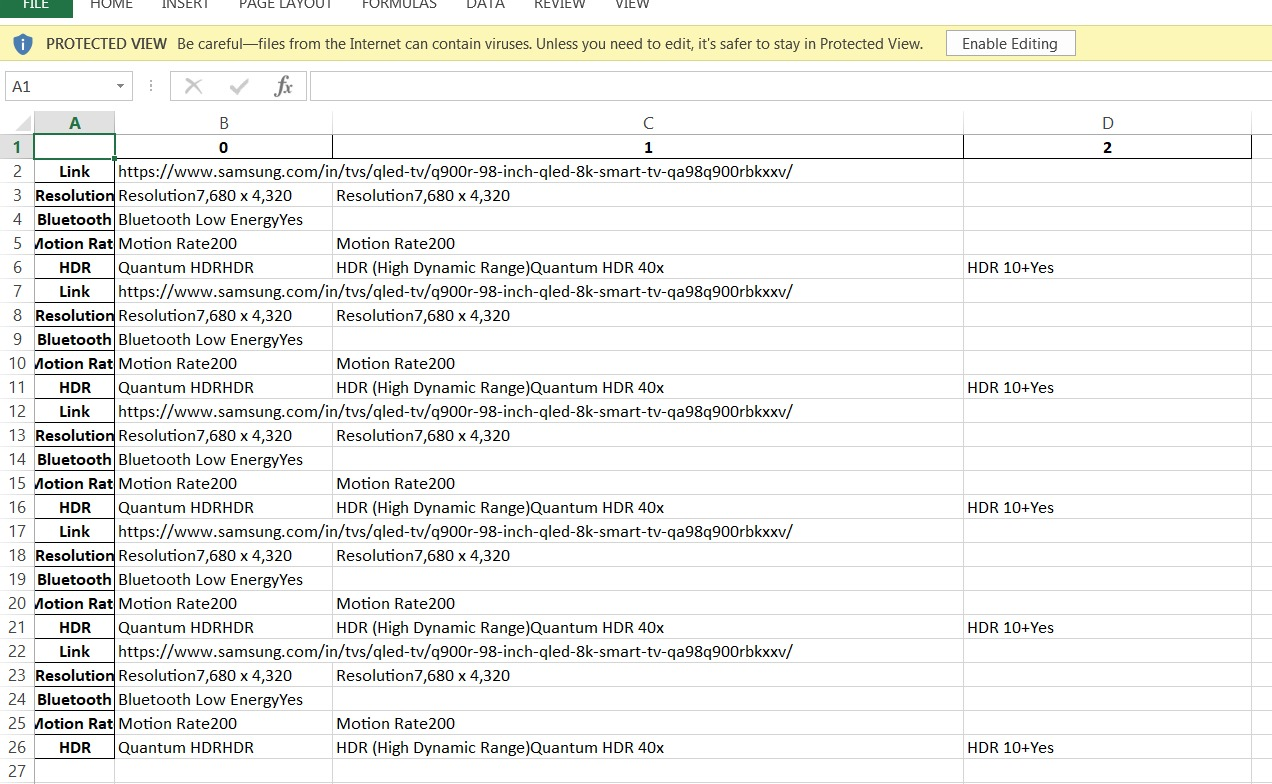Screen dimensions: 1272x784
Task: Switch to the FORMULAS ribbon tab
Action: pos(398,5)
